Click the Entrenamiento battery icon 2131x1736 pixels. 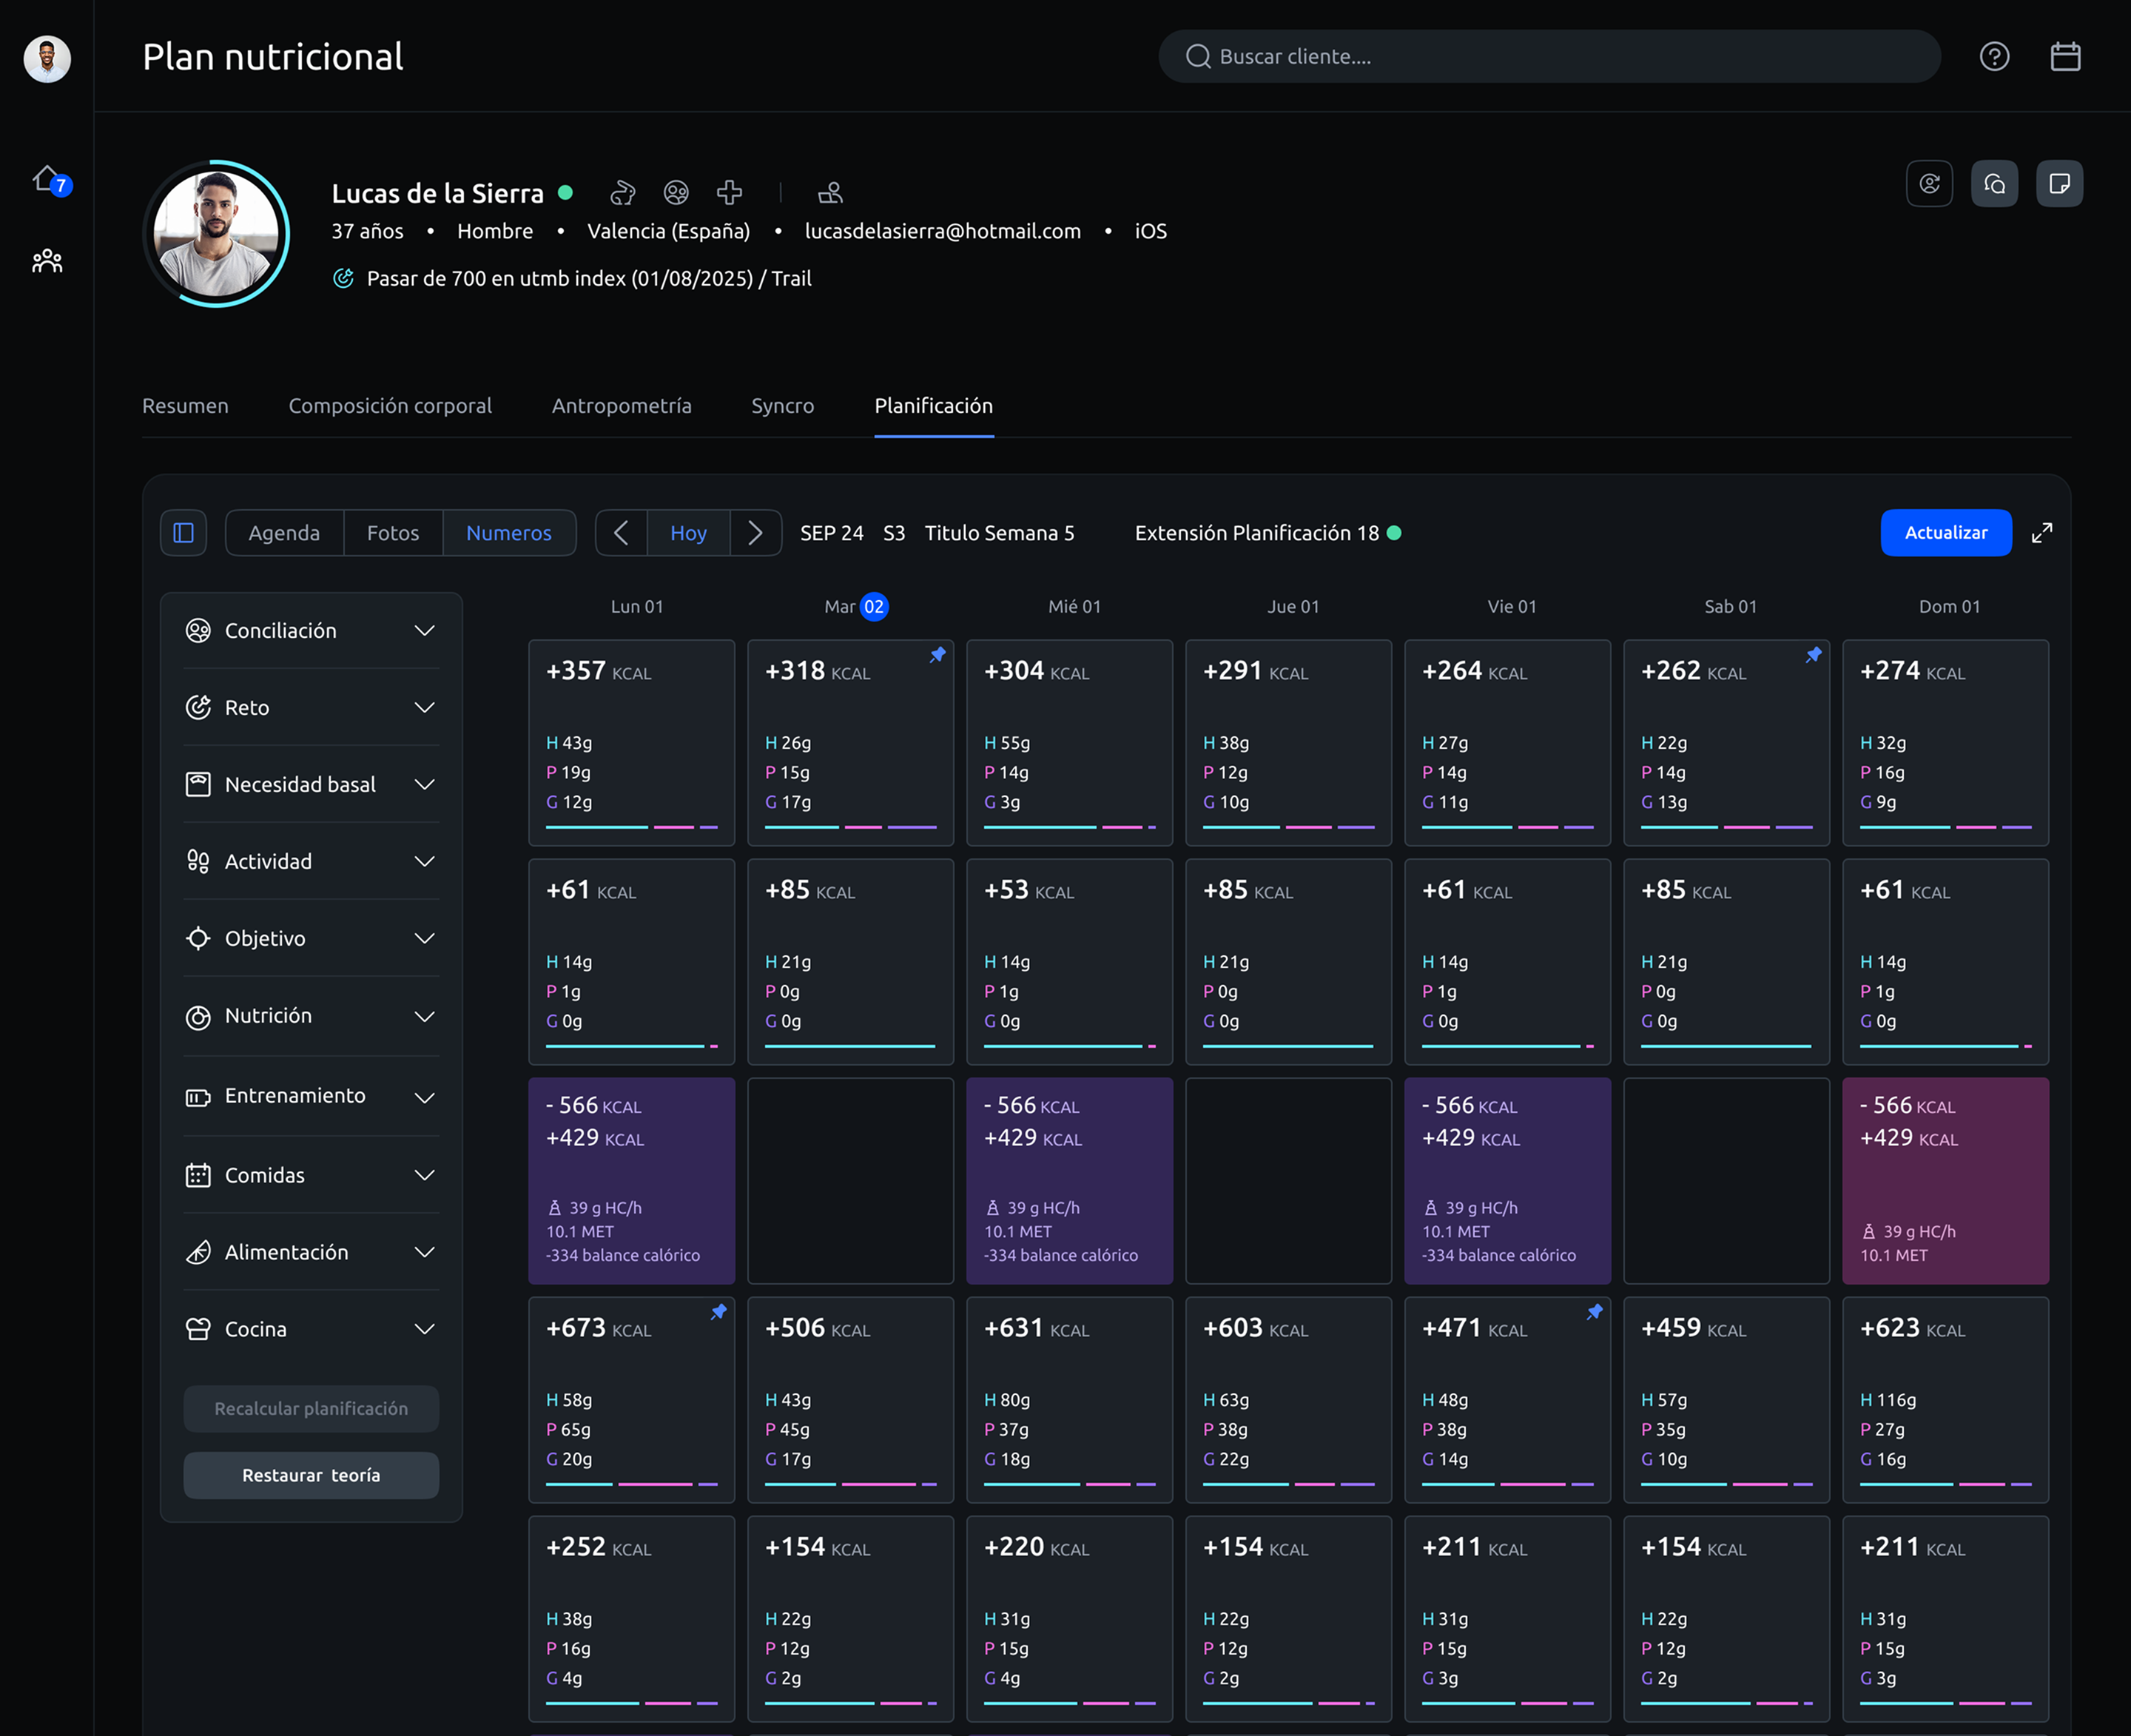[198, 1097]
